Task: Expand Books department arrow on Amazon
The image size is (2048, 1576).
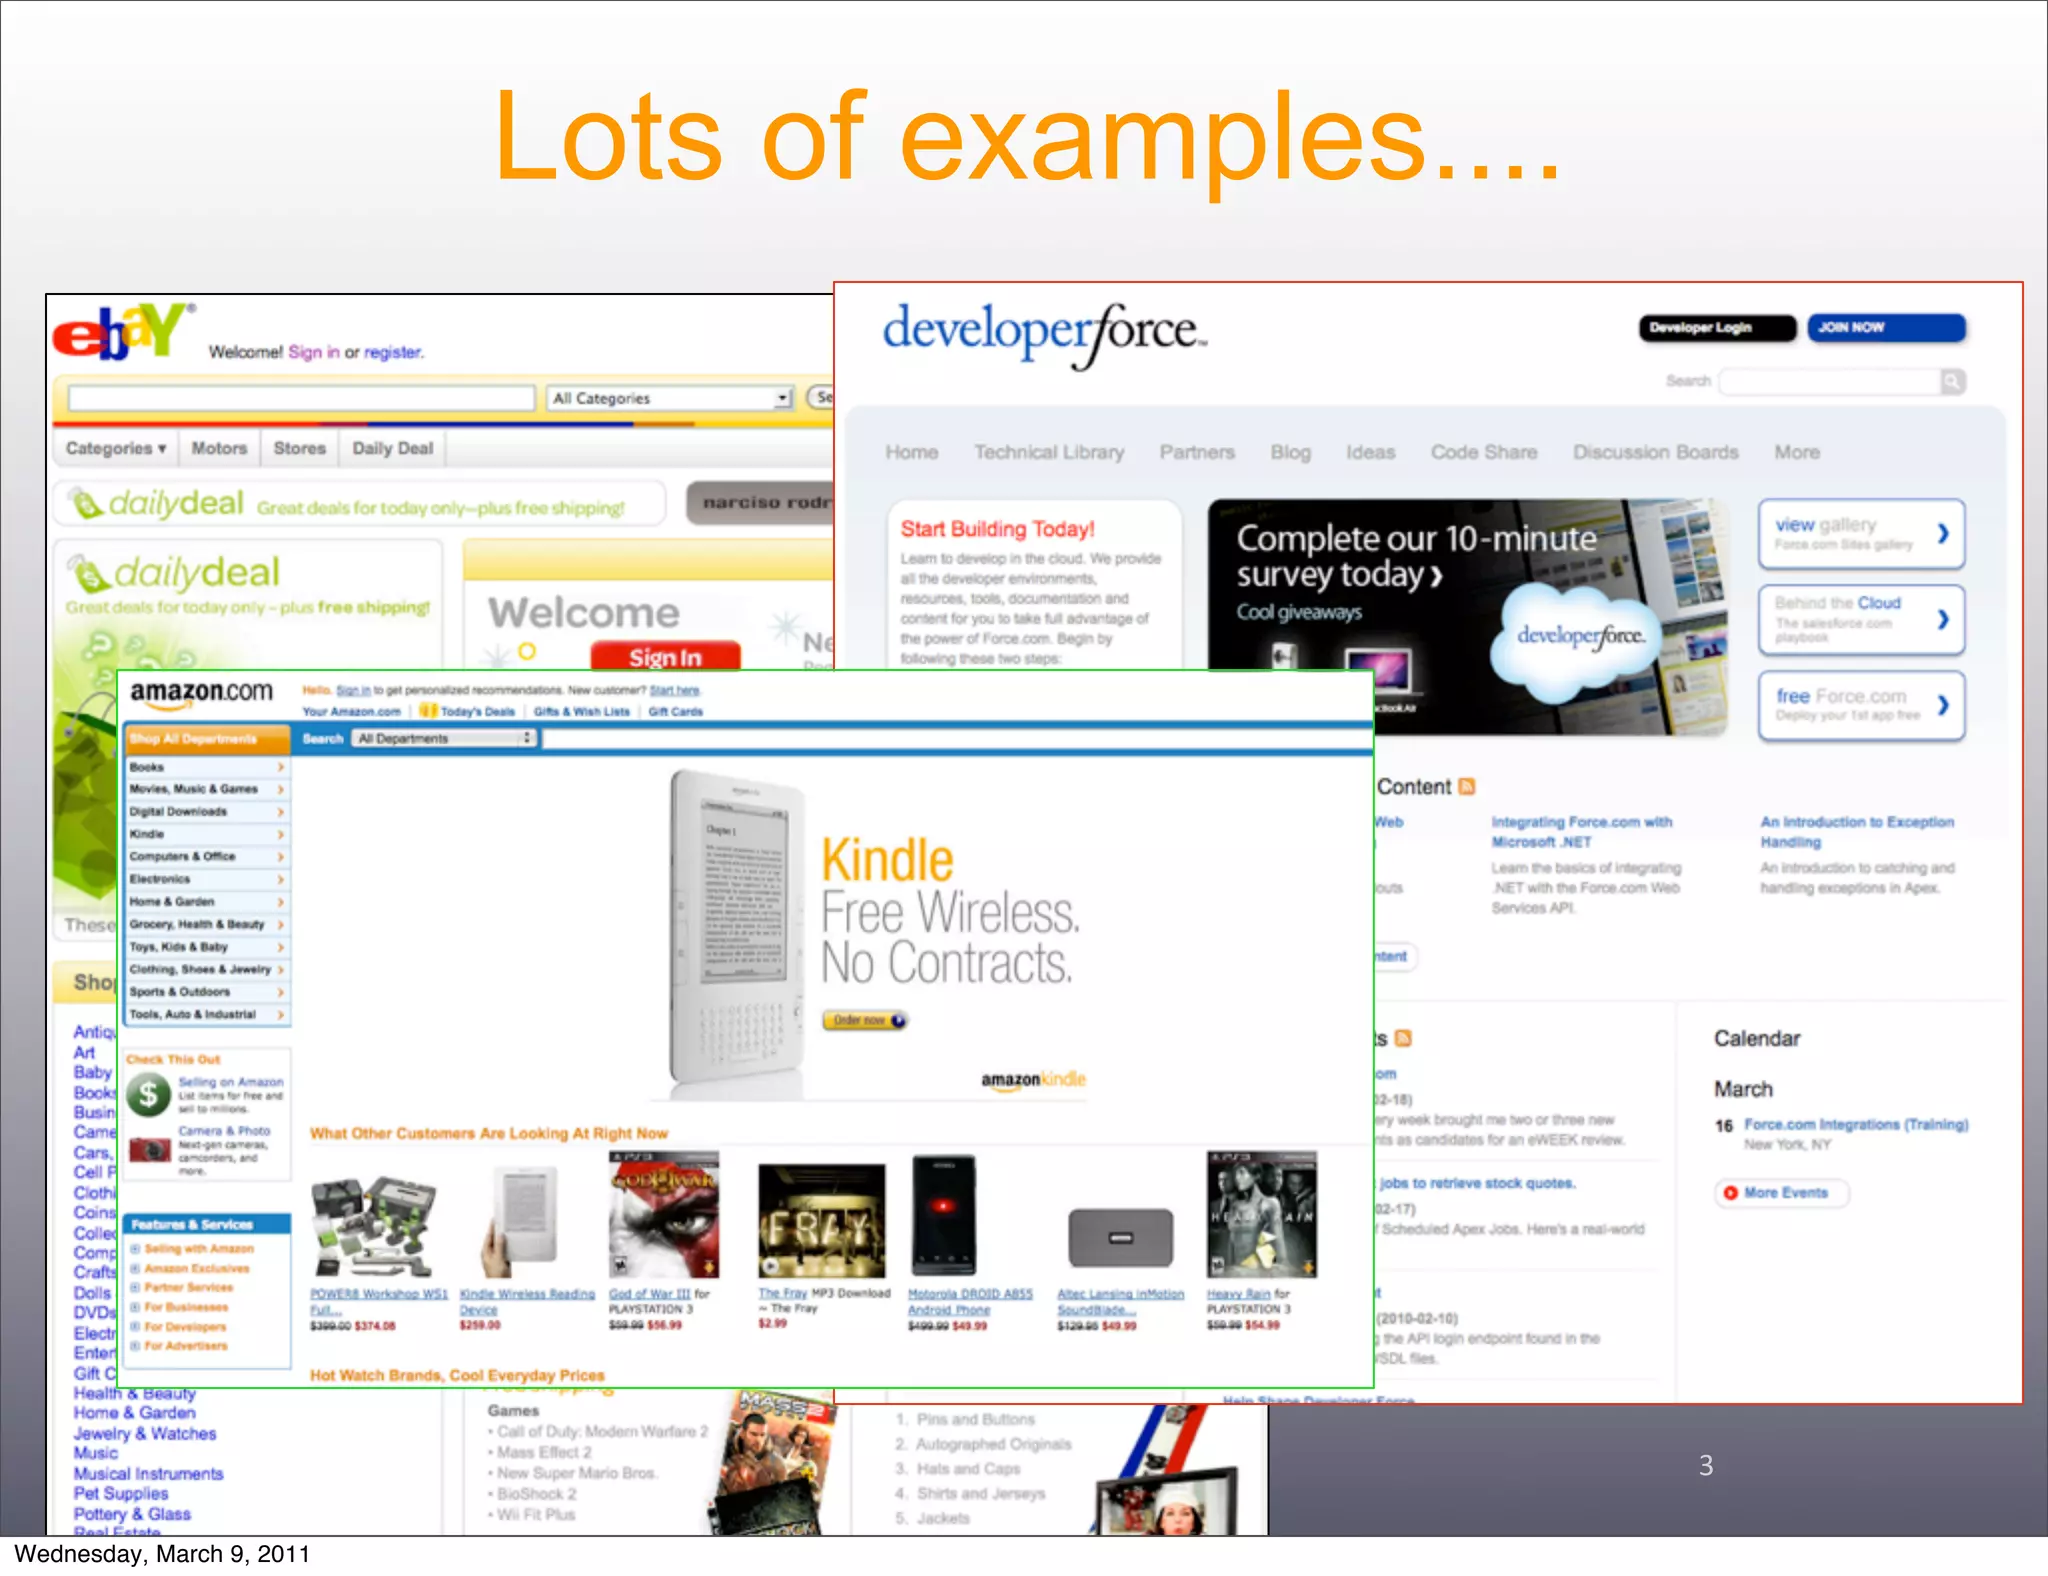Action: (281, 767)
